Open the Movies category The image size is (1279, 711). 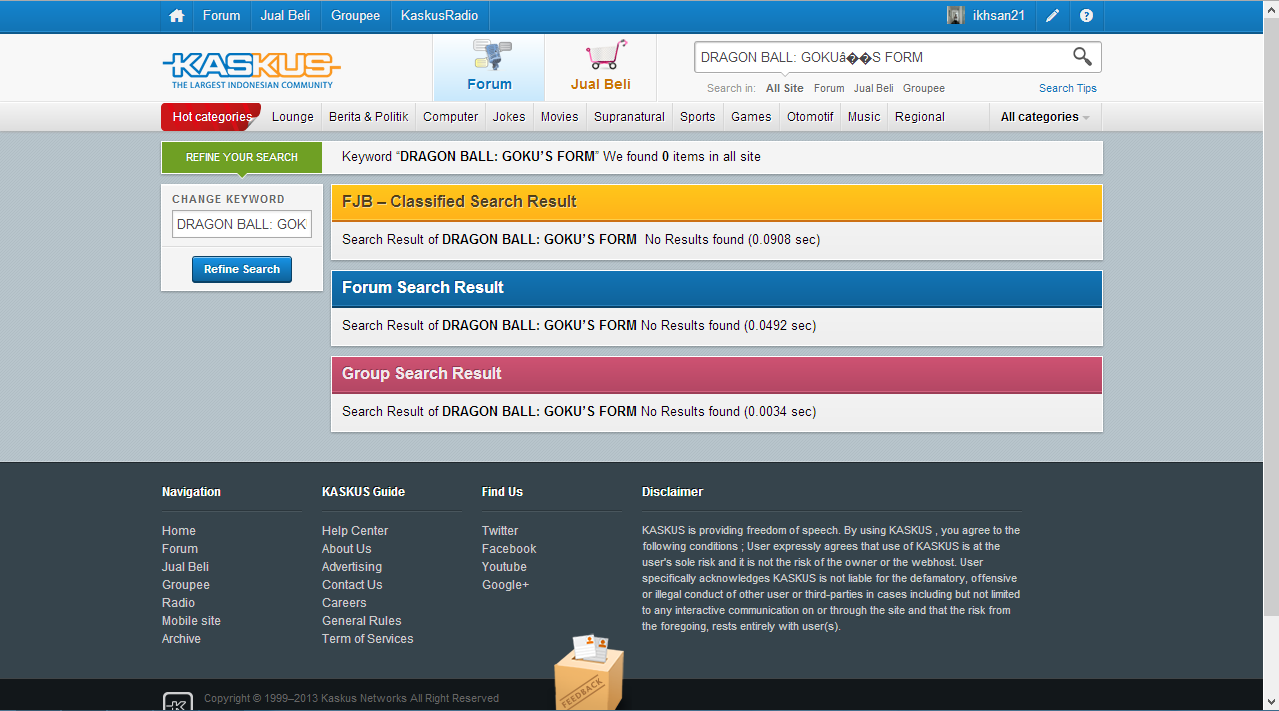(x=560, y=117)
